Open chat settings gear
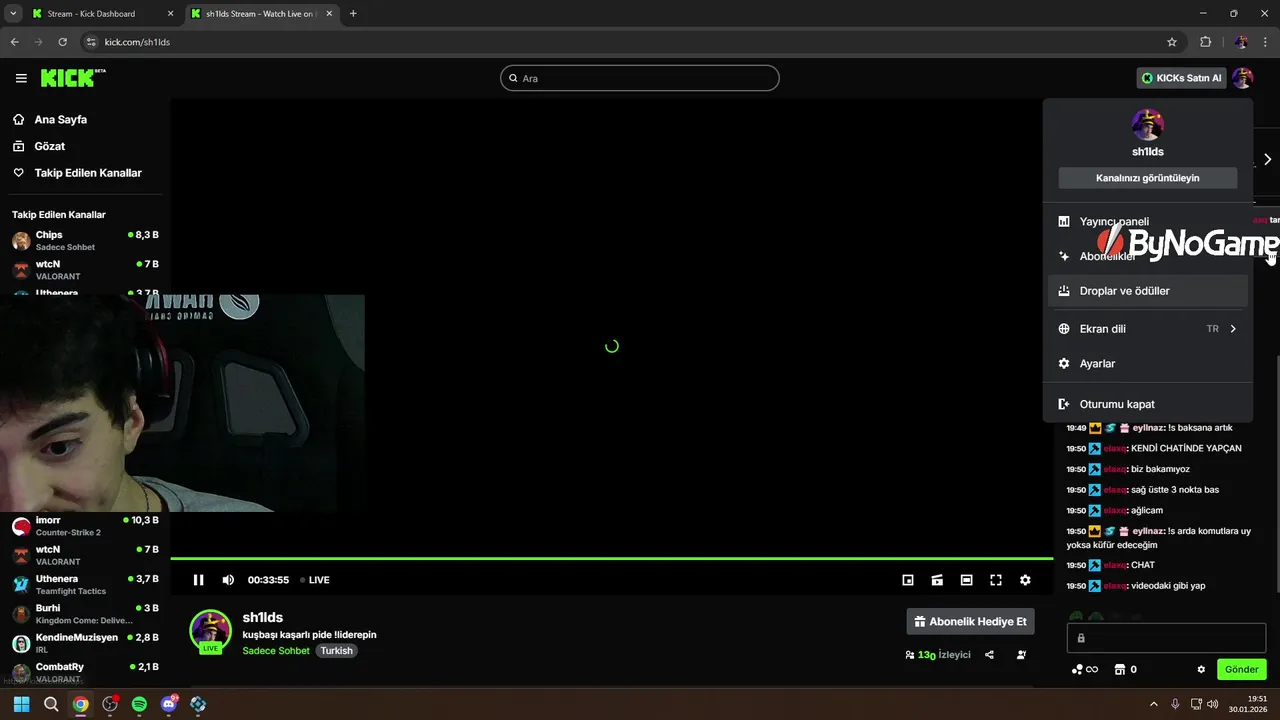This screenshot has height=720, width=1280. click(x=1201, y=670)
